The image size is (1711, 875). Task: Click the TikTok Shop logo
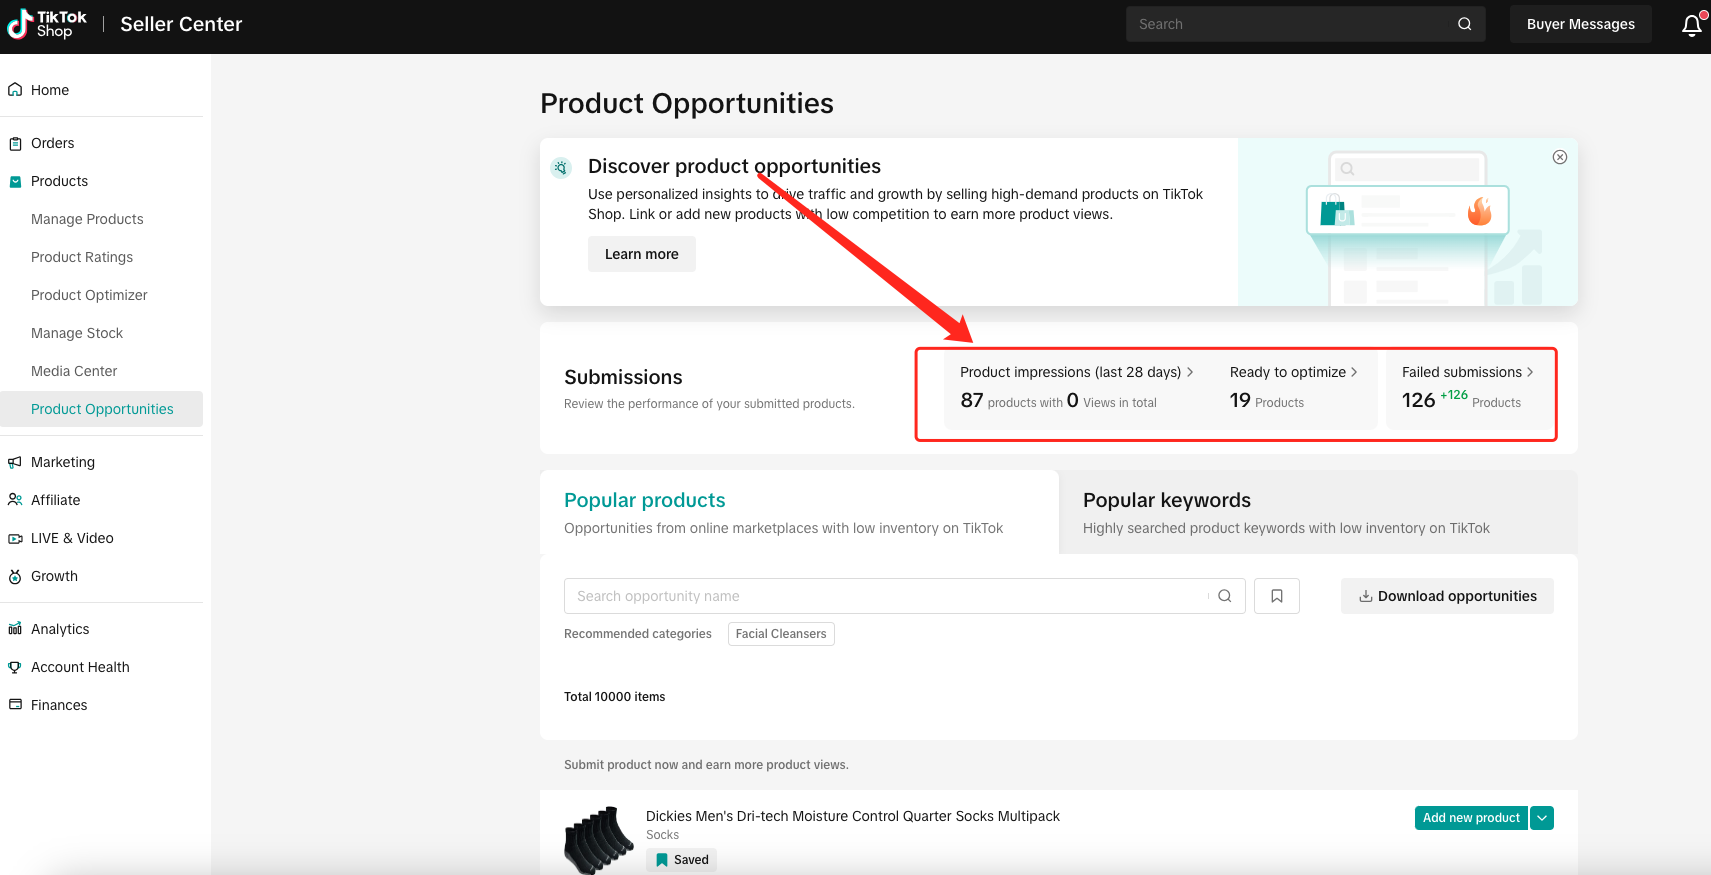(47, 24)
